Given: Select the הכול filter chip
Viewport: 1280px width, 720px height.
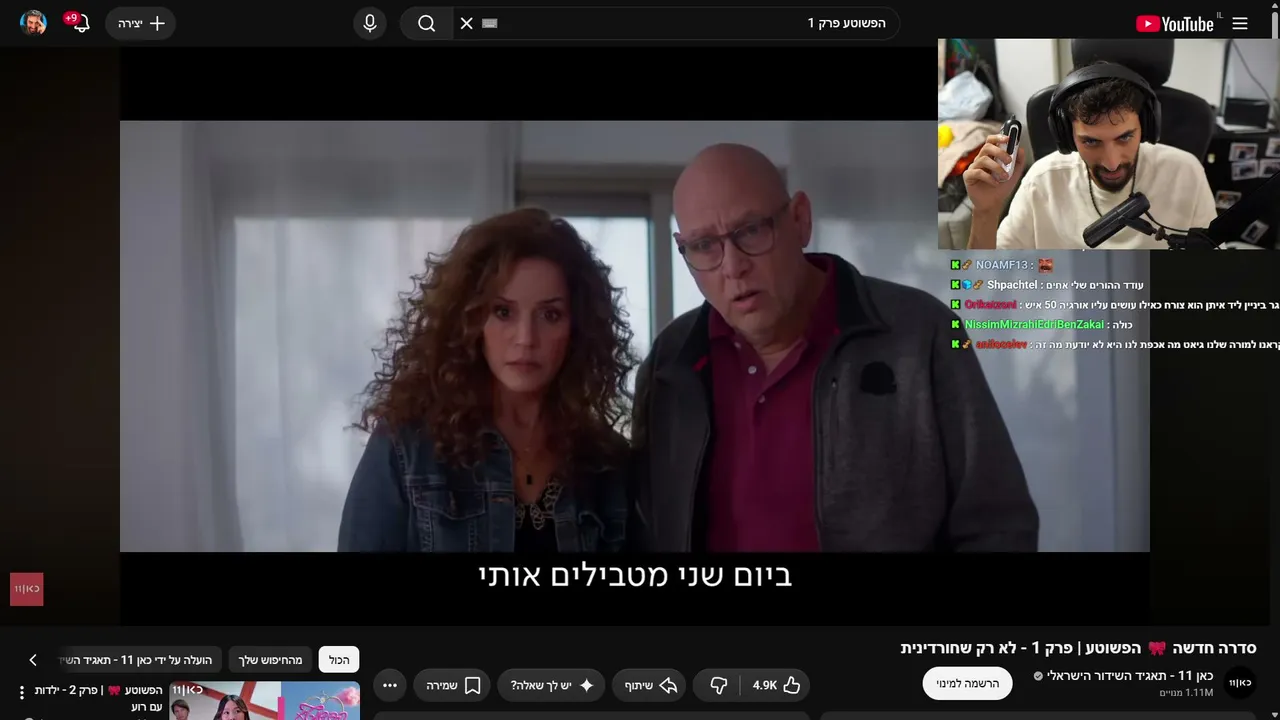Looking at the screenshot, I should point(339,660).
